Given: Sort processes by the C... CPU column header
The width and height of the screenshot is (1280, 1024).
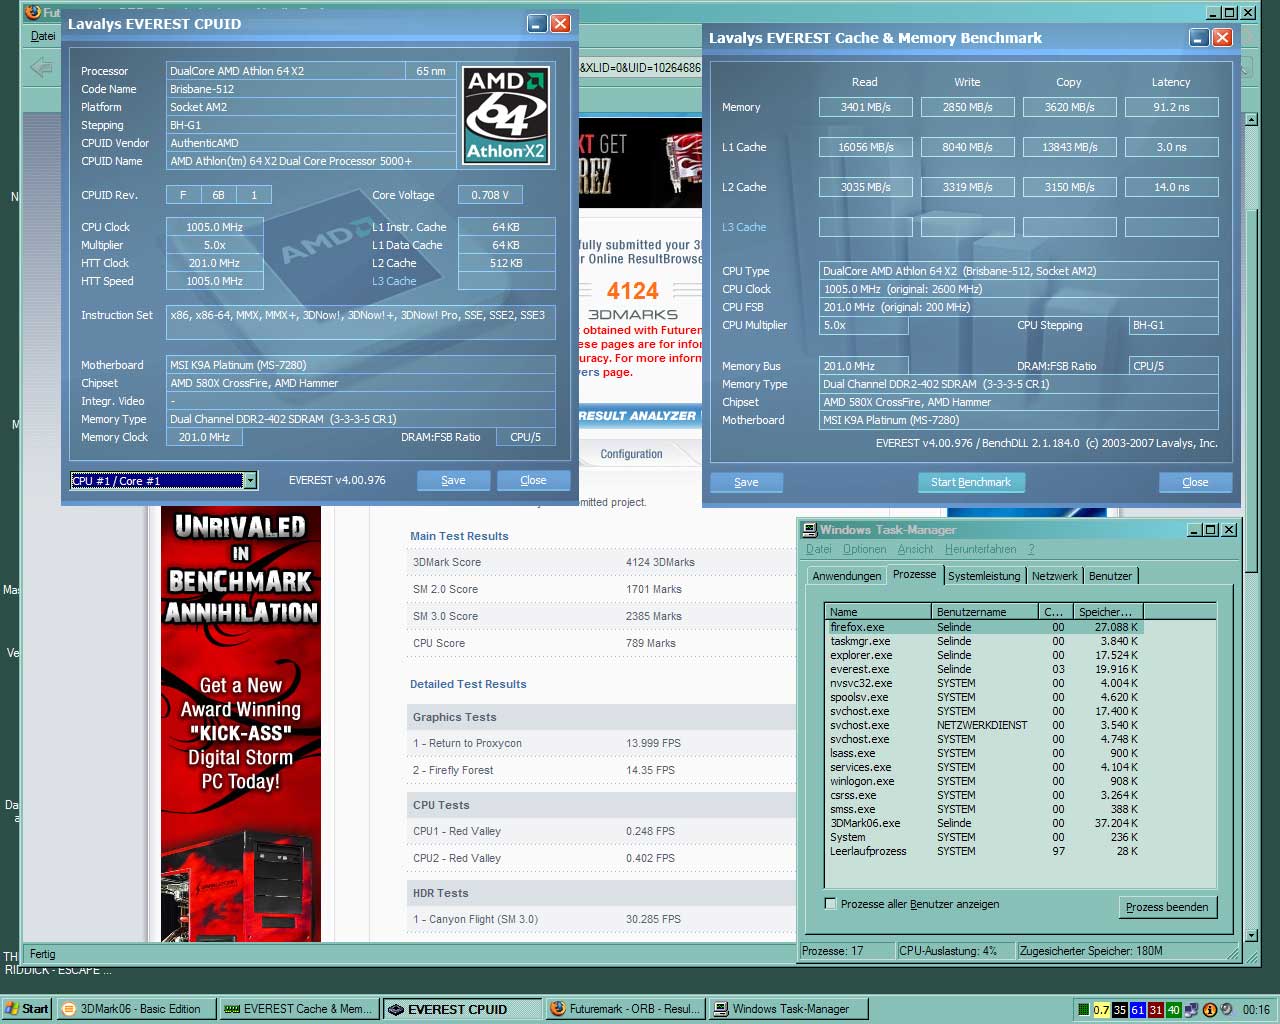Looking at the screenshot, I should tap(1054, 612).
